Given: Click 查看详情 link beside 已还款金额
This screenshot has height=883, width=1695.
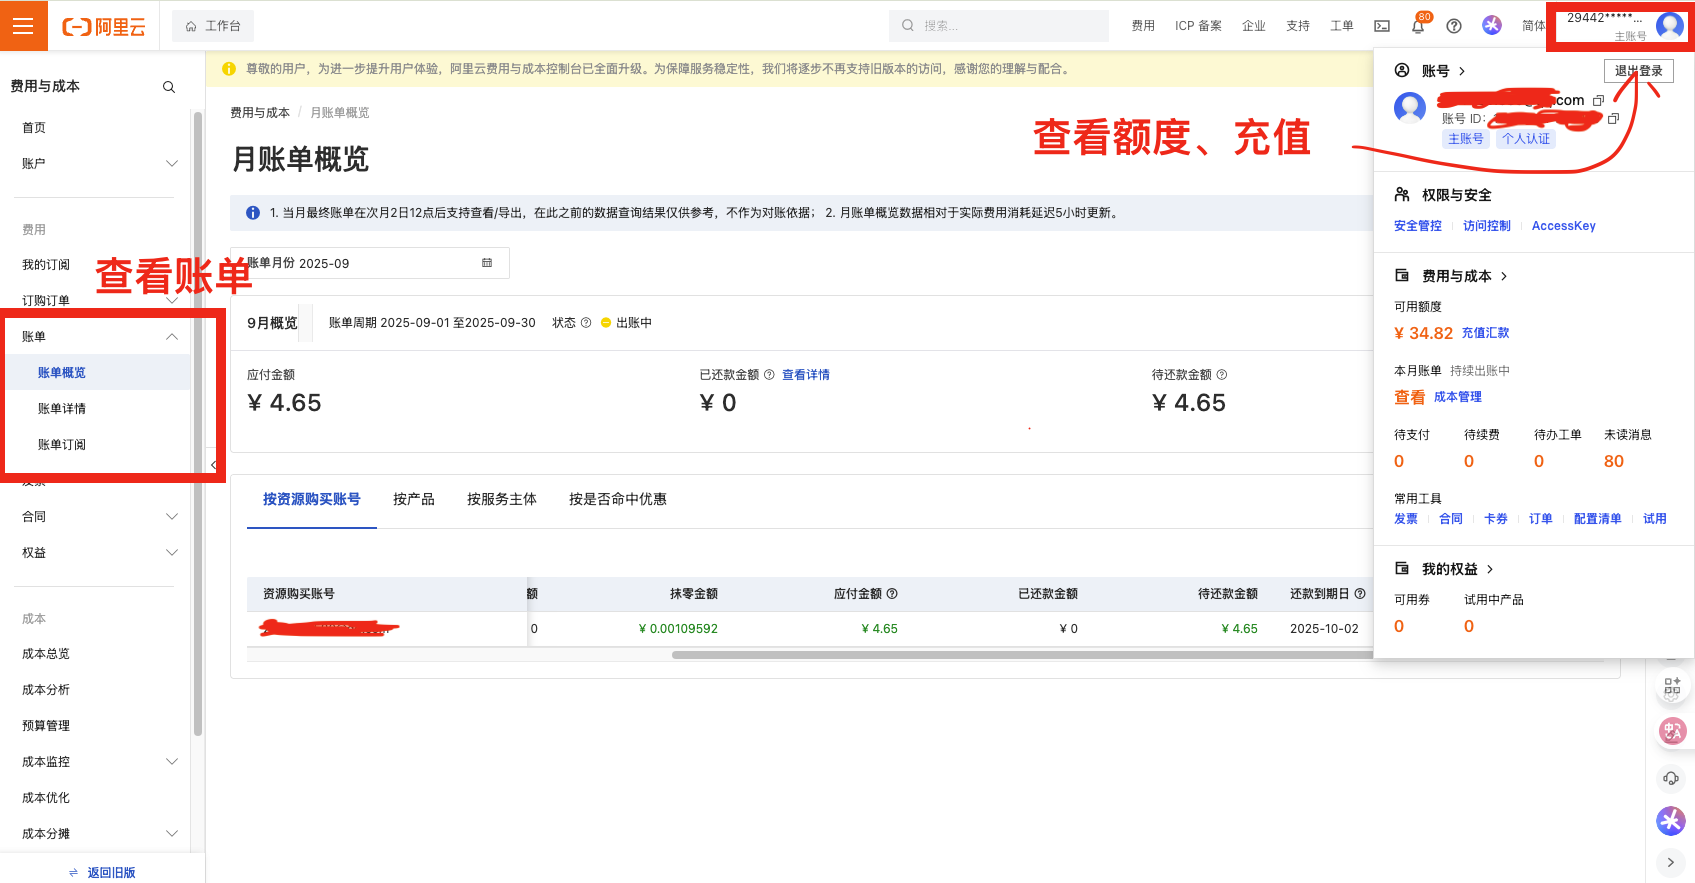Looking at the screenshot, I should tap(806, 375).
